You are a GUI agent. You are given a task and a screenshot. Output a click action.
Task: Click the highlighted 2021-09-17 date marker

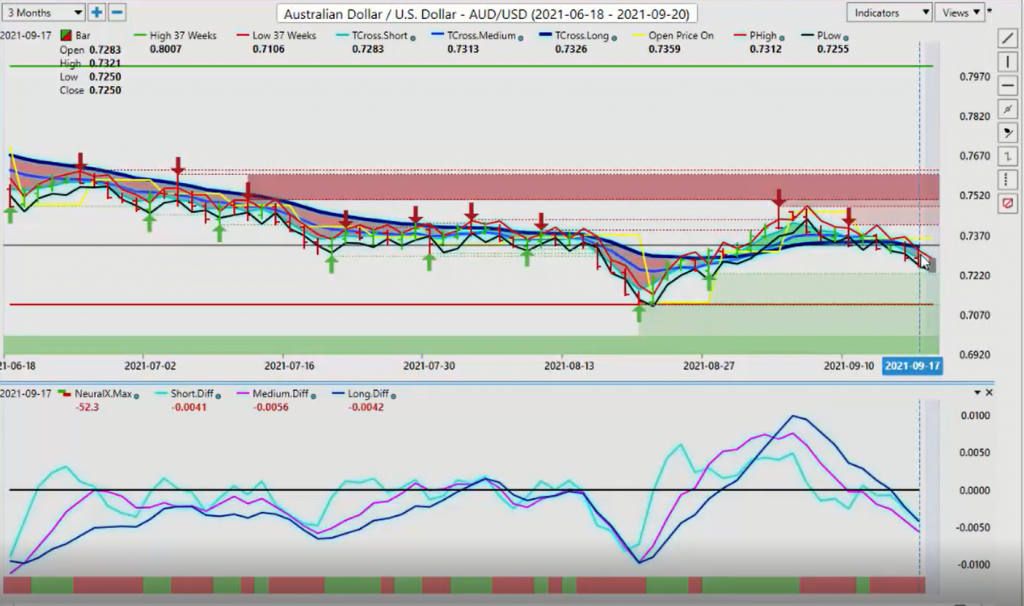(912, 366)
